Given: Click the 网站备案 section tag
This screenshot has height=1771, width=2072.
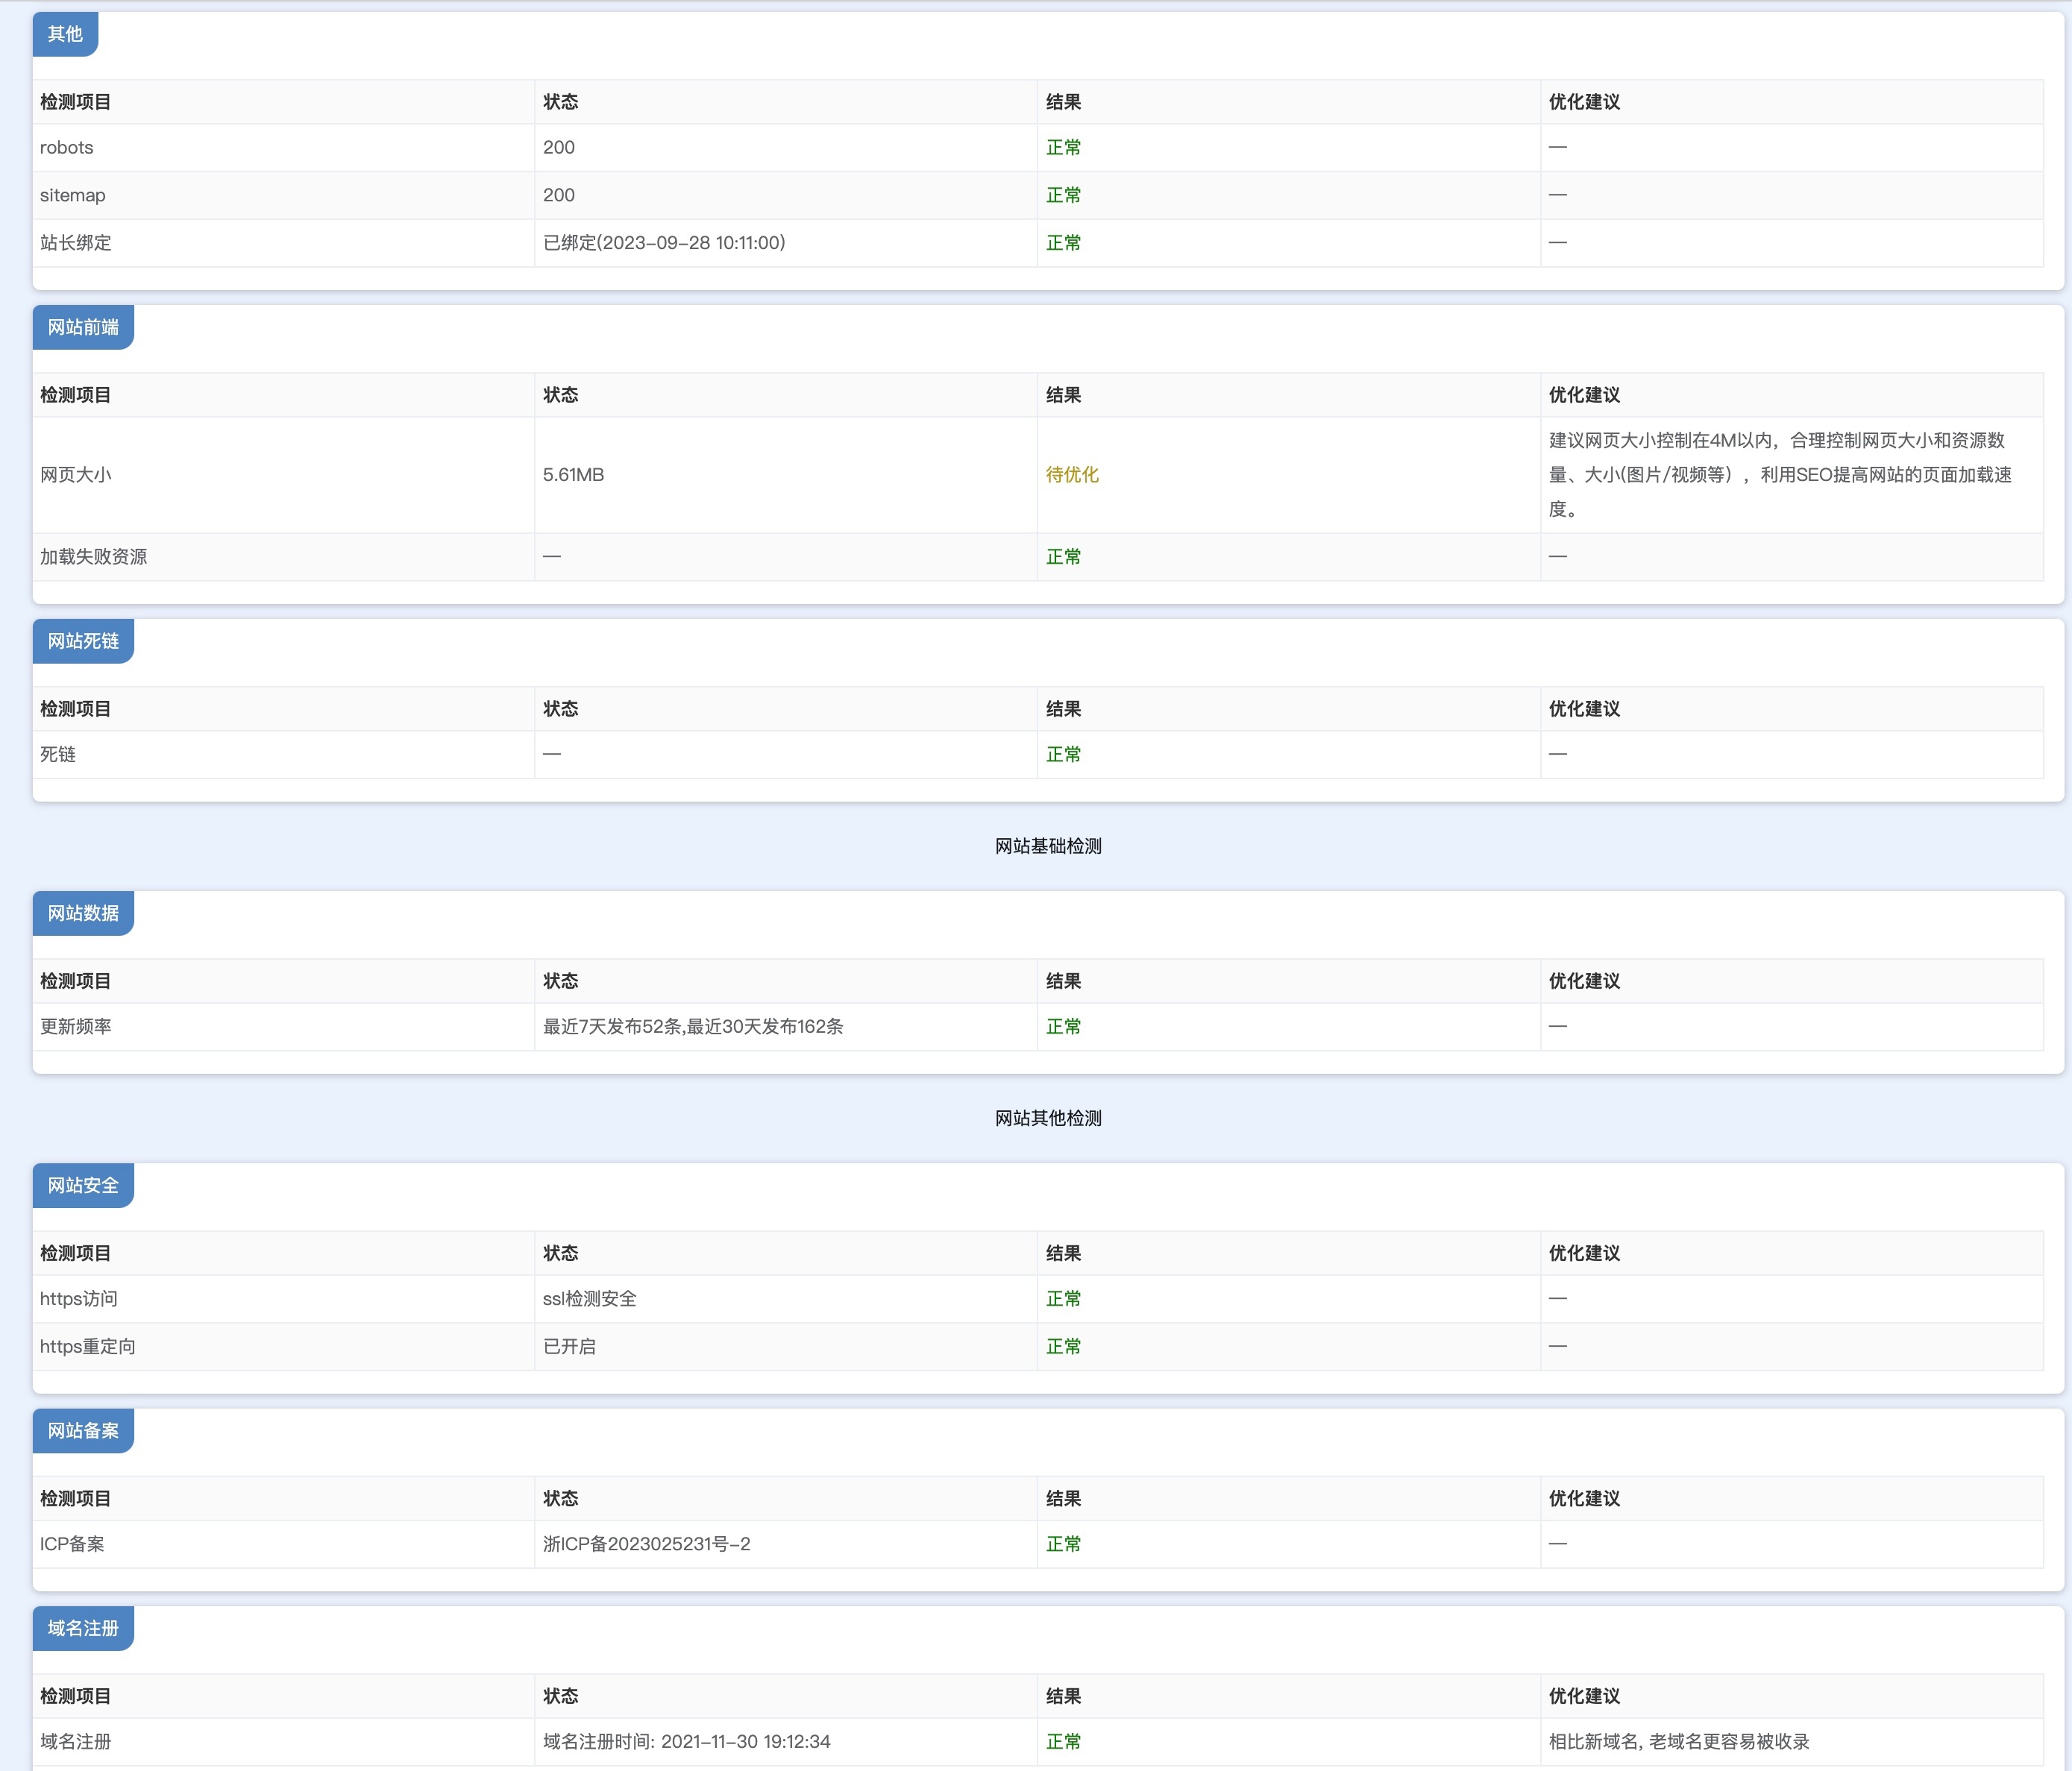Looking at the screenshot, I should tap(83, 1430).
